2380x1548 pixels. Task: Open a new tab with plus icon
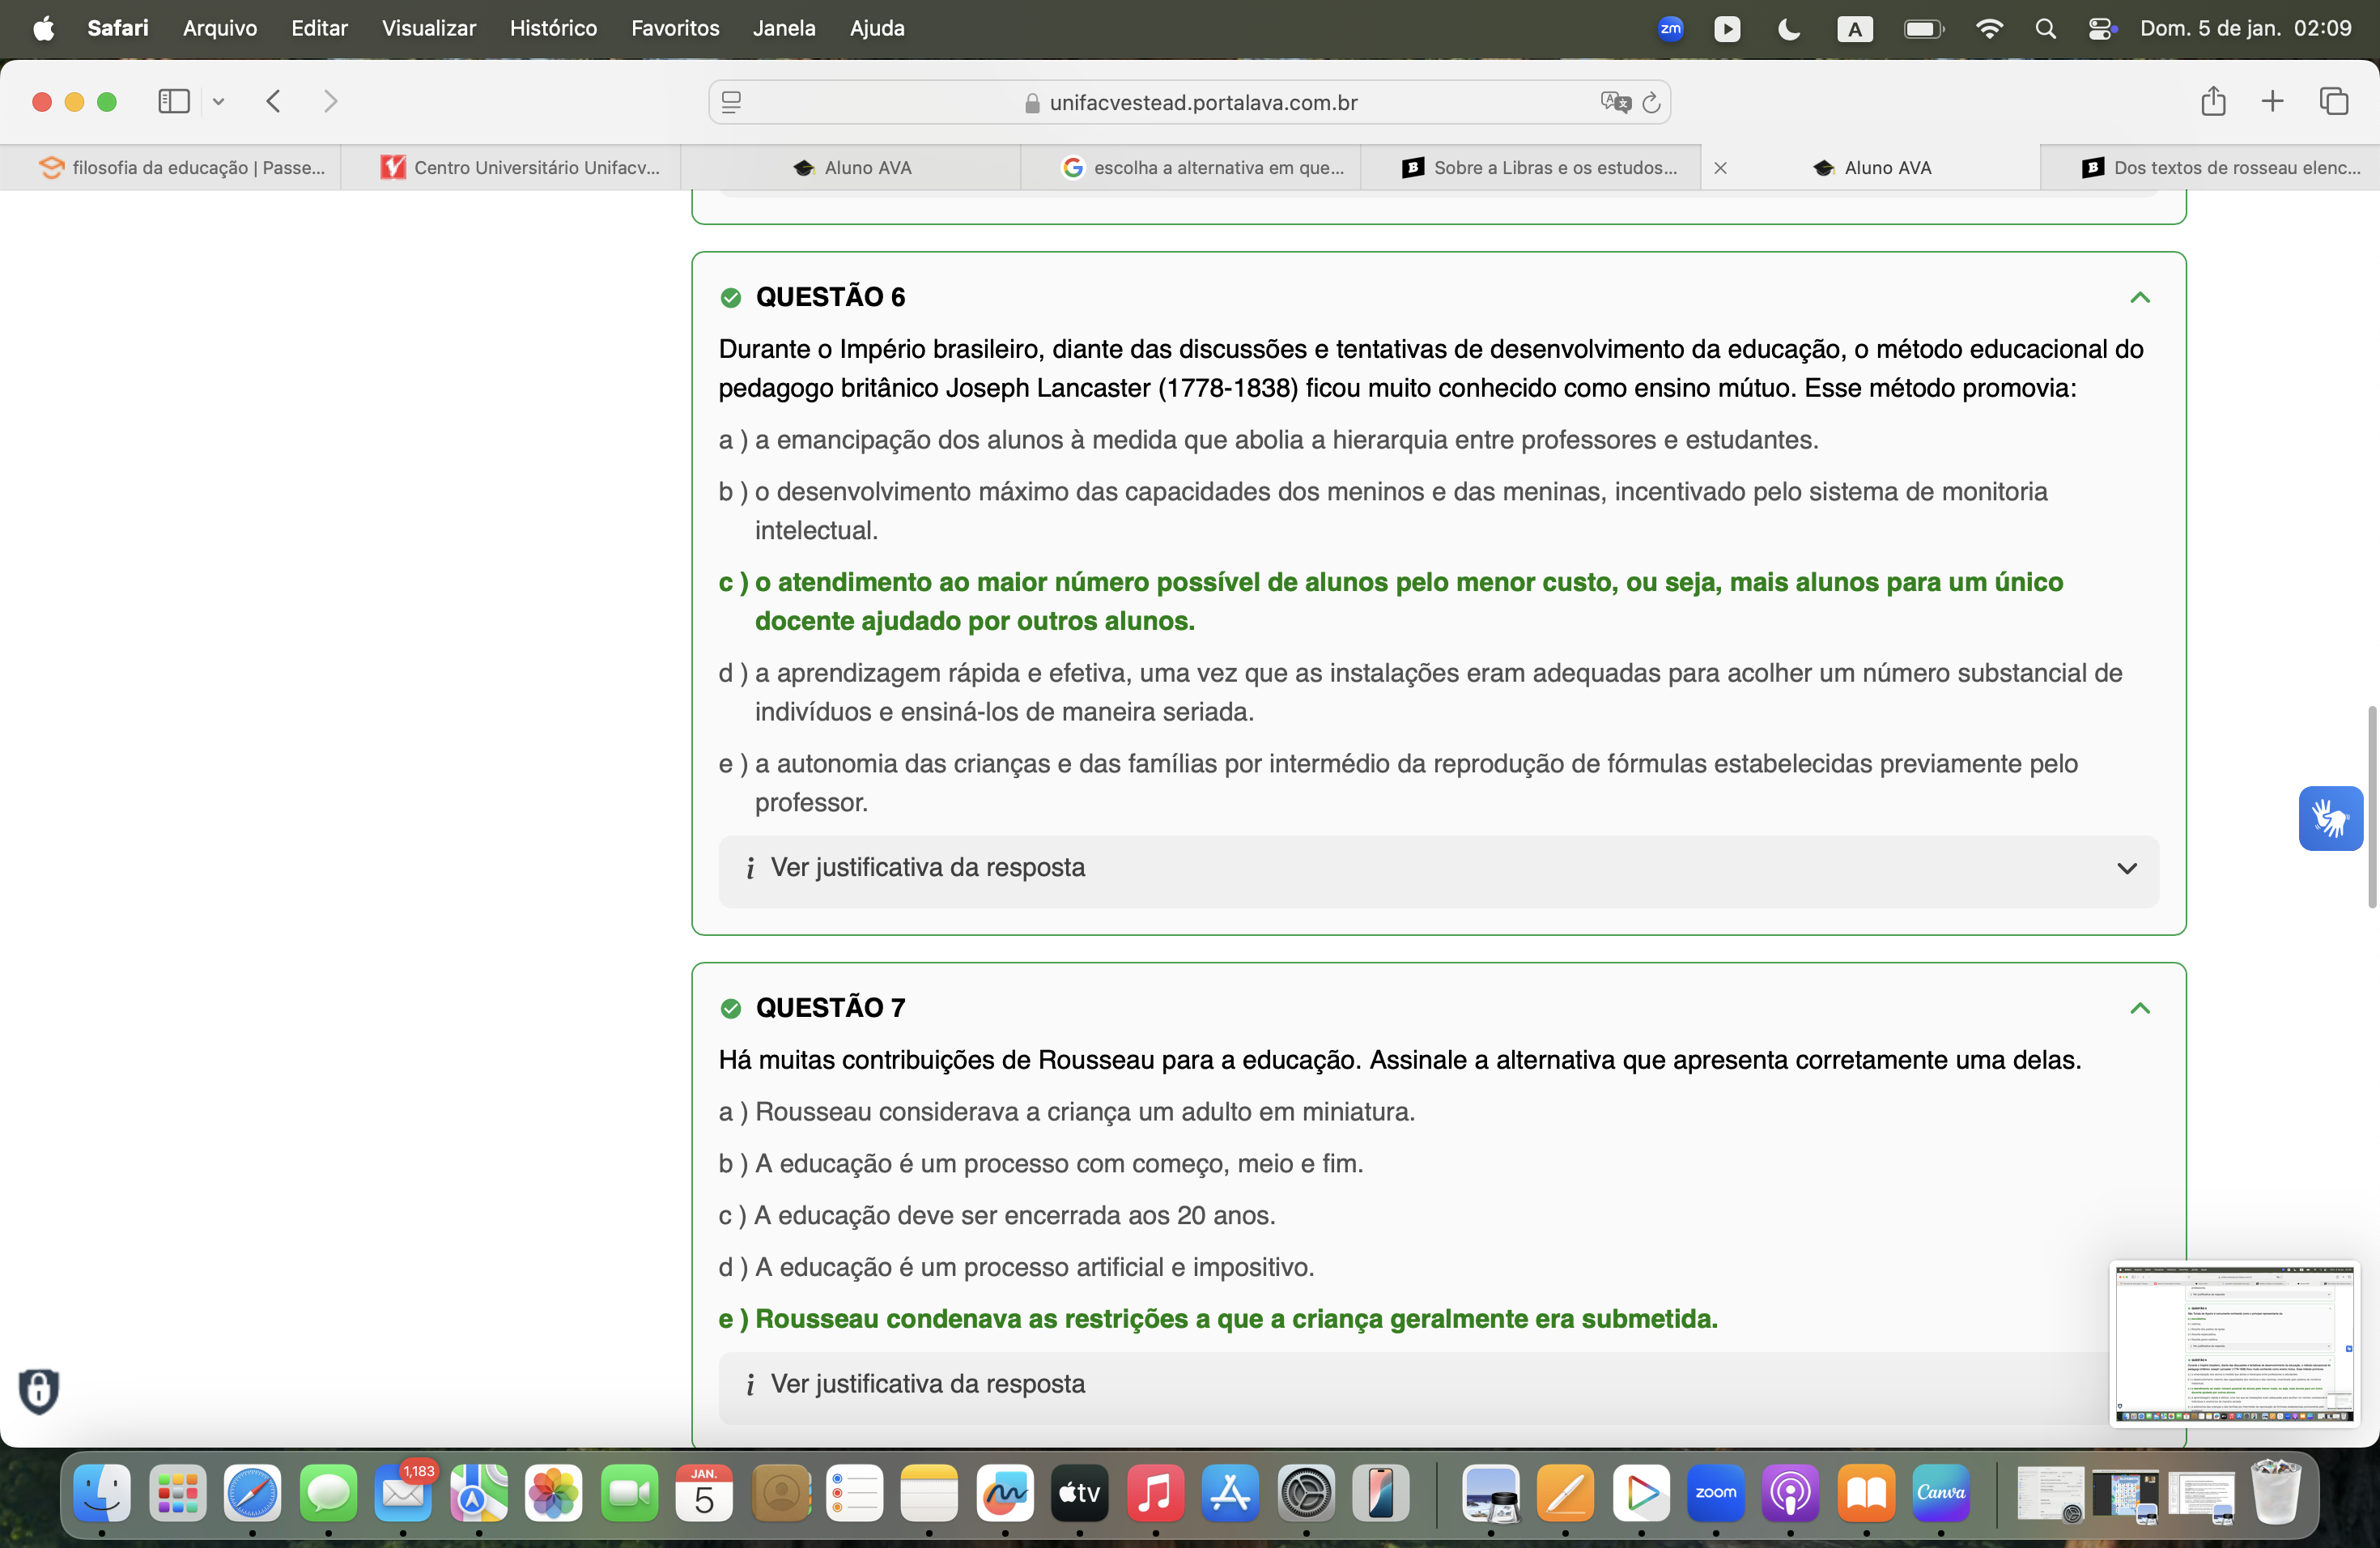pos(2272,101)
